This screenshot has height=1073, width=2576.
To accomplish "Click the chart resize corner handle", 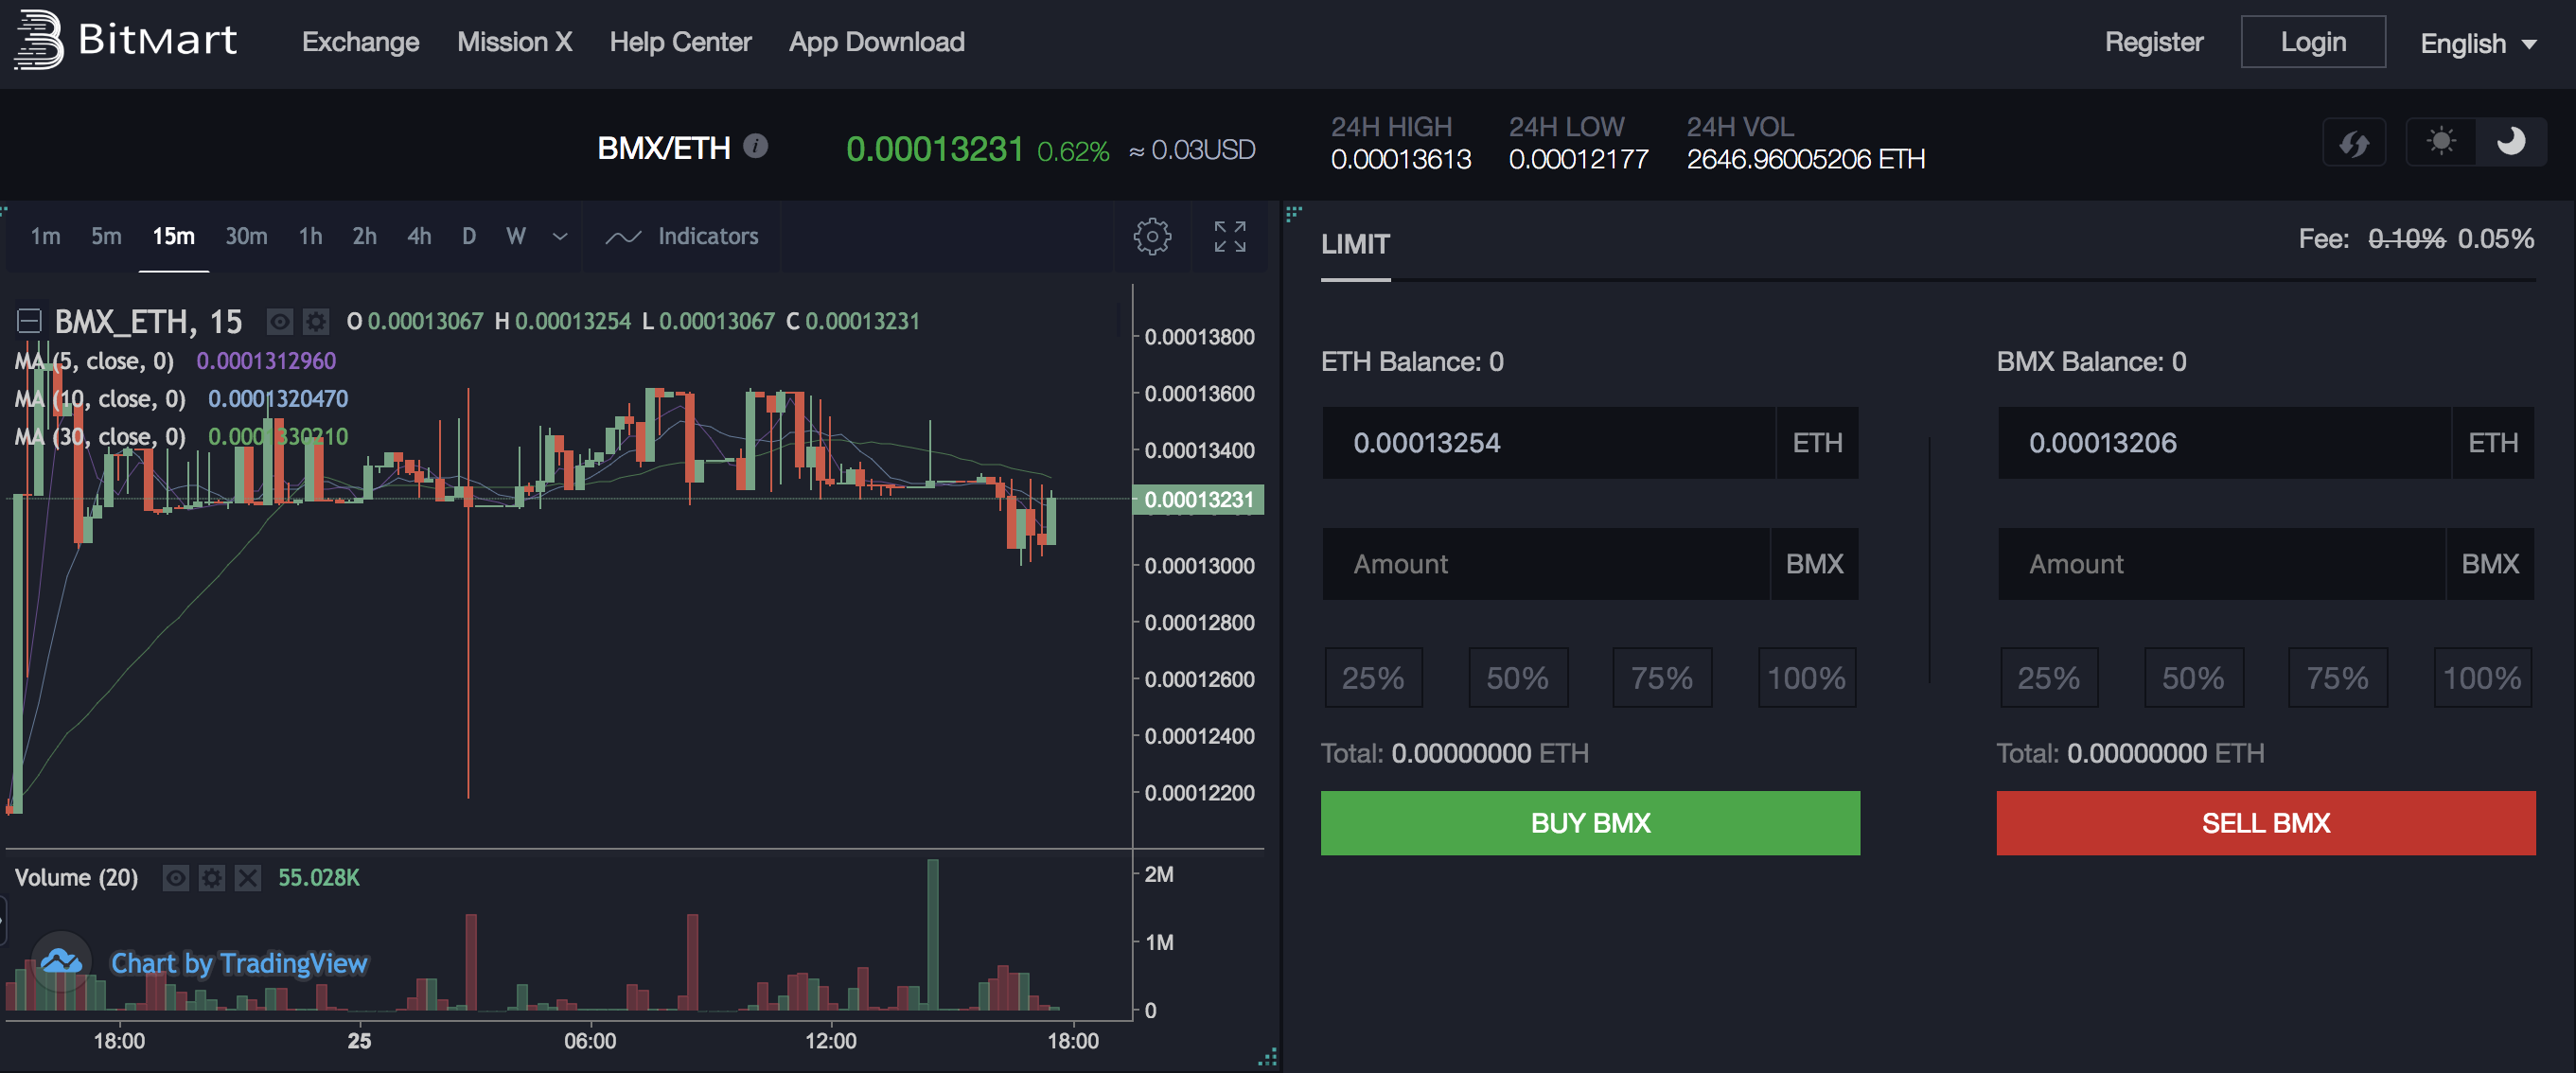I will pyautogui.click(x=1268, y=1058).
